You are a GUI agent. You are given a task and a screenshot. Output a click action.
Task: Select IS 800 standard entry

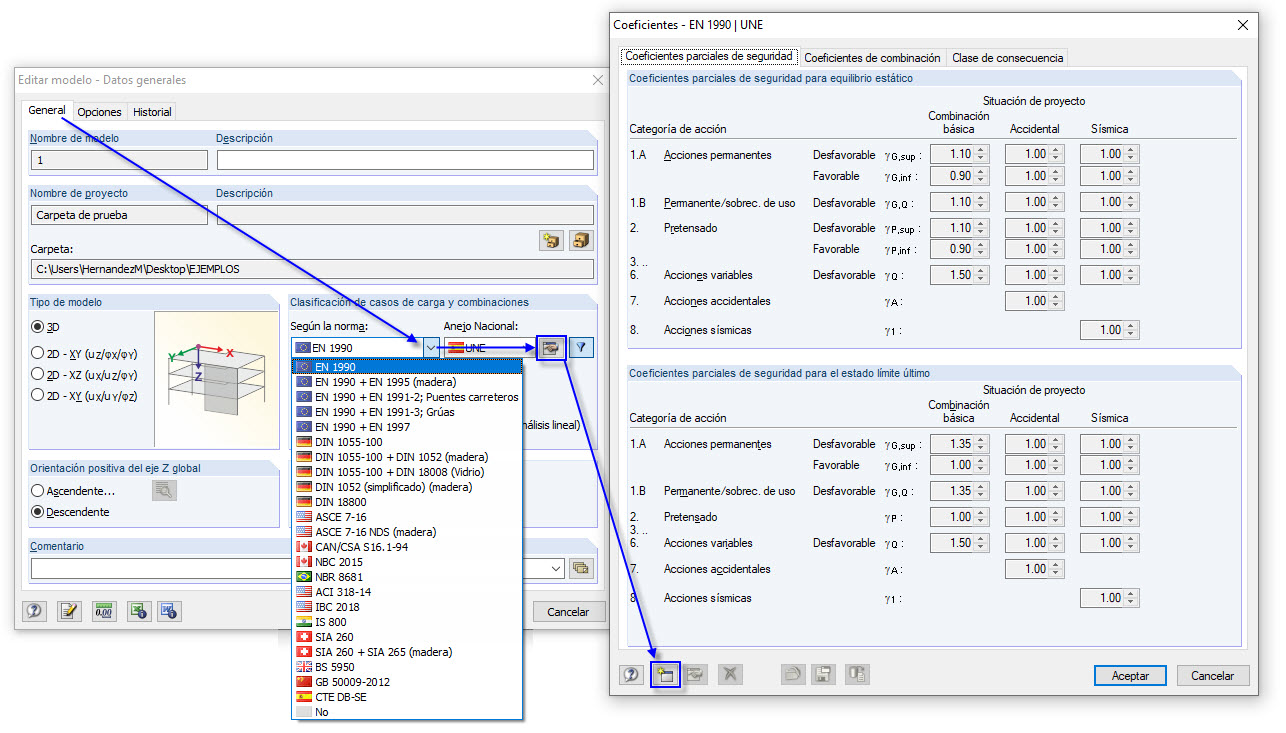[407, 622]
